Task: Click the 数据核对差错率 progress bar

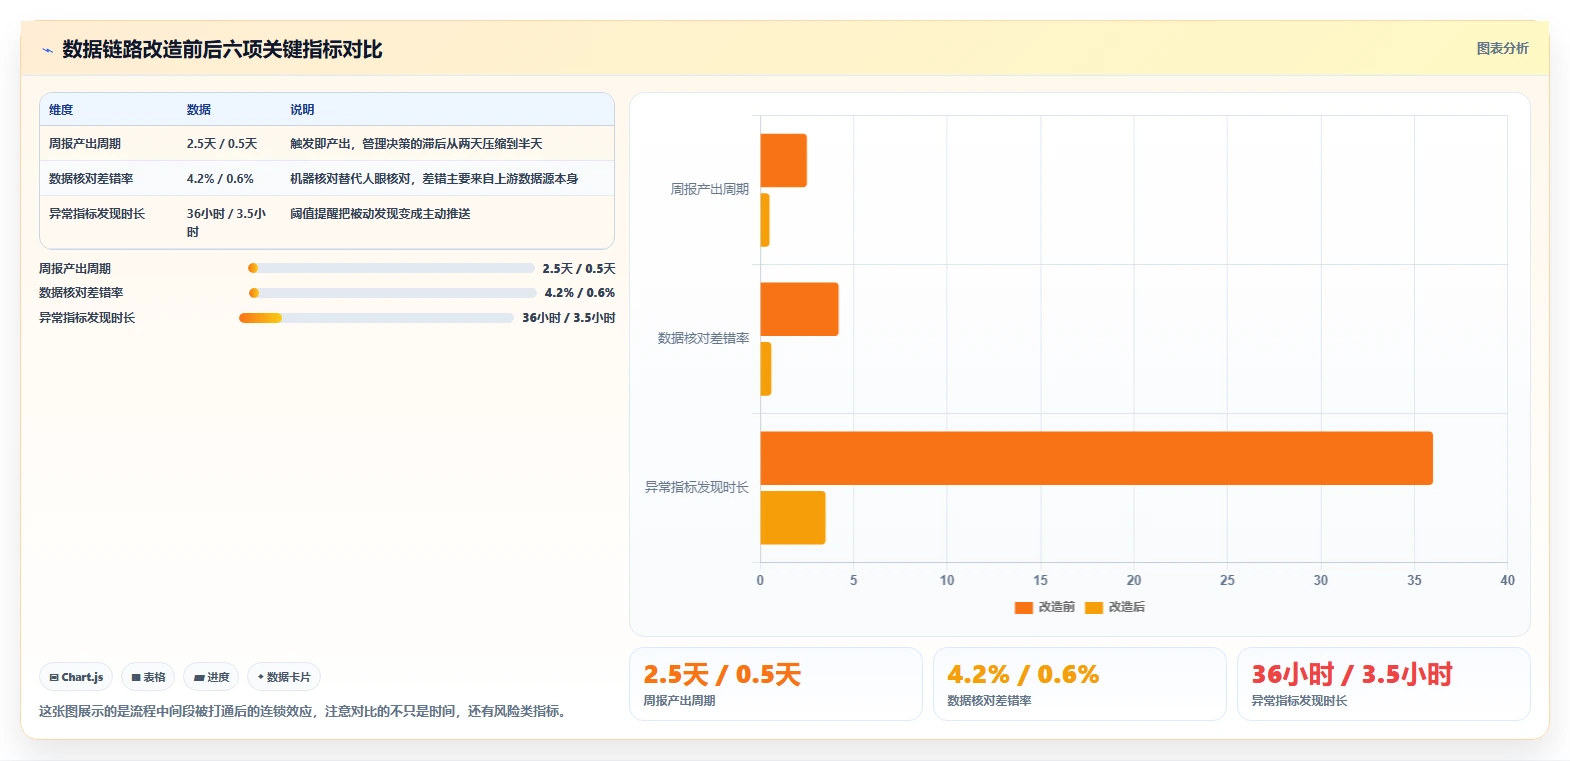Action: 392,293
